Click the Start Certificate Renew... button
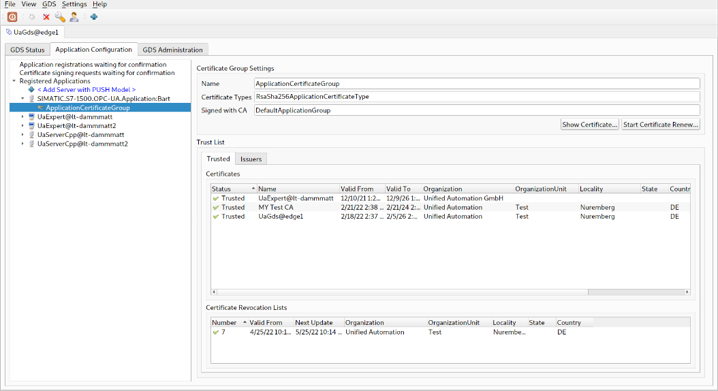 pyautogui.click(x=660, y=125)
